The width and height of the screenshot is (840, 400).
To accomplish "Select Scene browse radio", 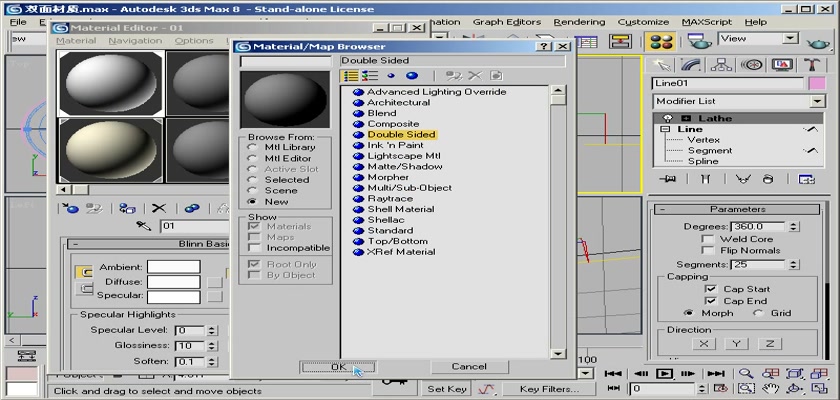I will pyautogui.click(x=252, y=190).
